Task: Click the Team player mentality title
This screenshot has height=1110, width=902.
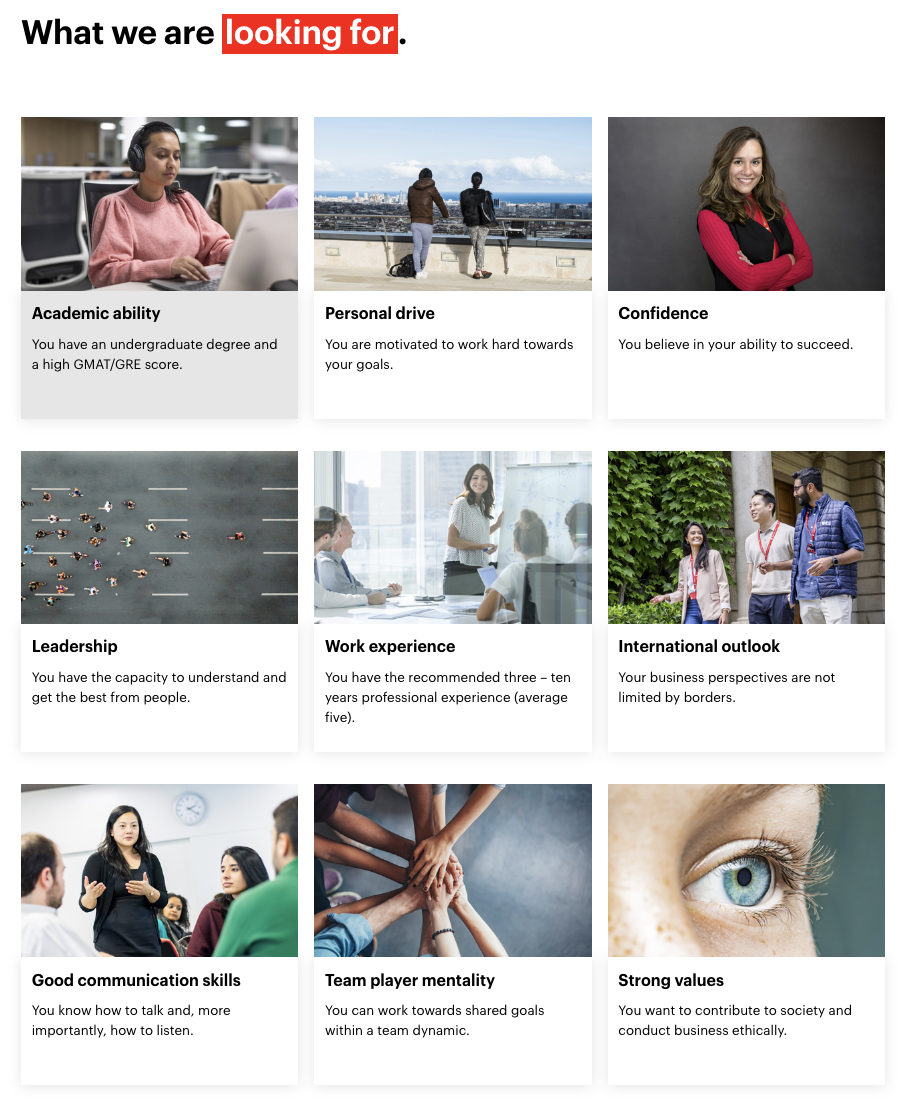Action: click(x=410, y=980)
